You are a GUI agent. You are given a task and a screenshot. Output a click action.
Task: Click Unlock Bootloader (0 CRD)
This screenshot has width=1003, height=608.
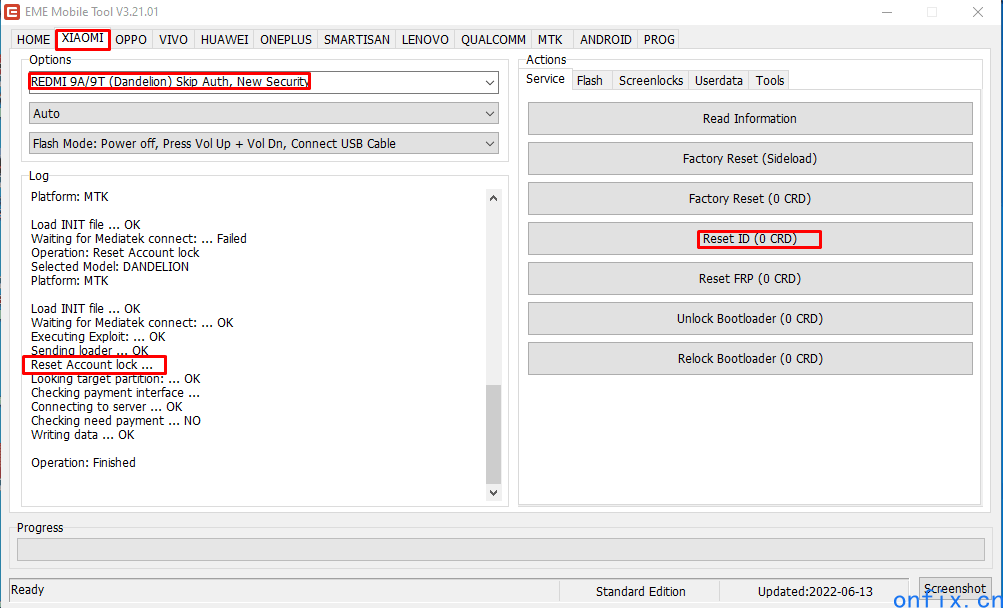point(750,319)
